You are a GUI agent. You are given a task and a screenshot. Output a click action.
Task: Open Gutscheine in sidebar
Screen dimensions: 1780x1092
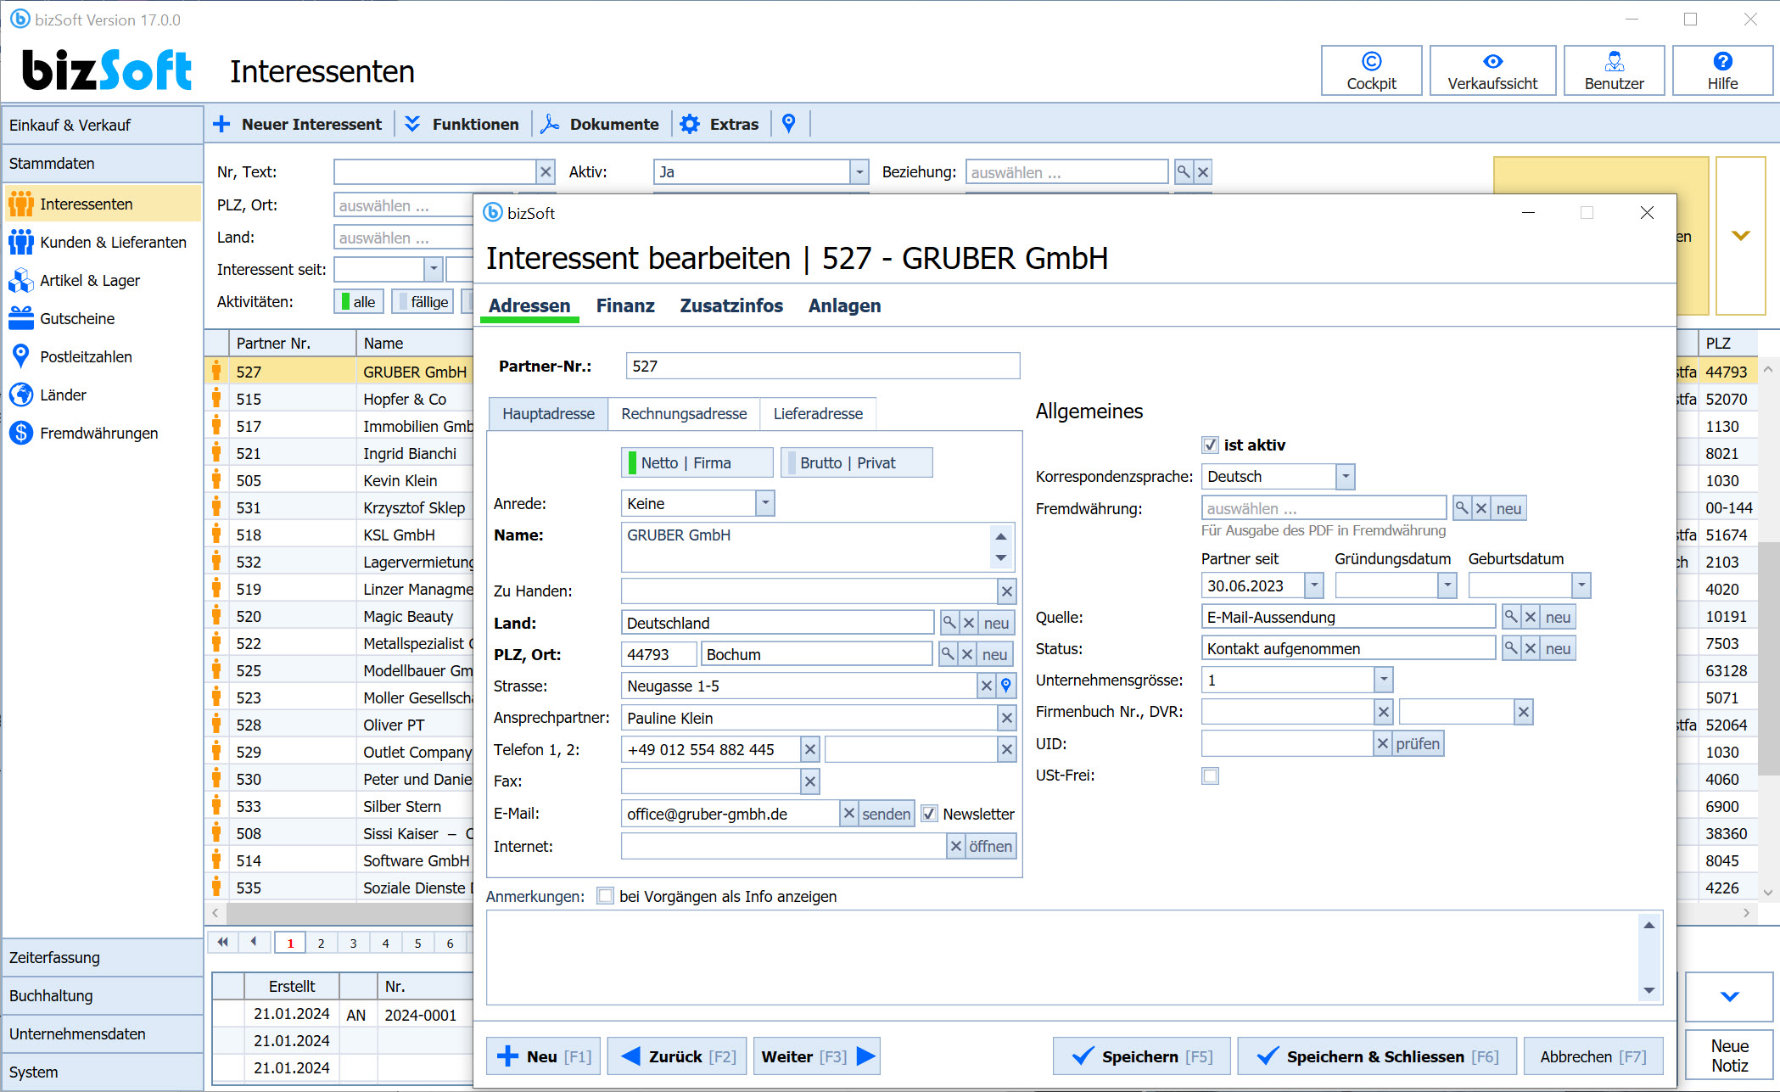tap(102, 318)
